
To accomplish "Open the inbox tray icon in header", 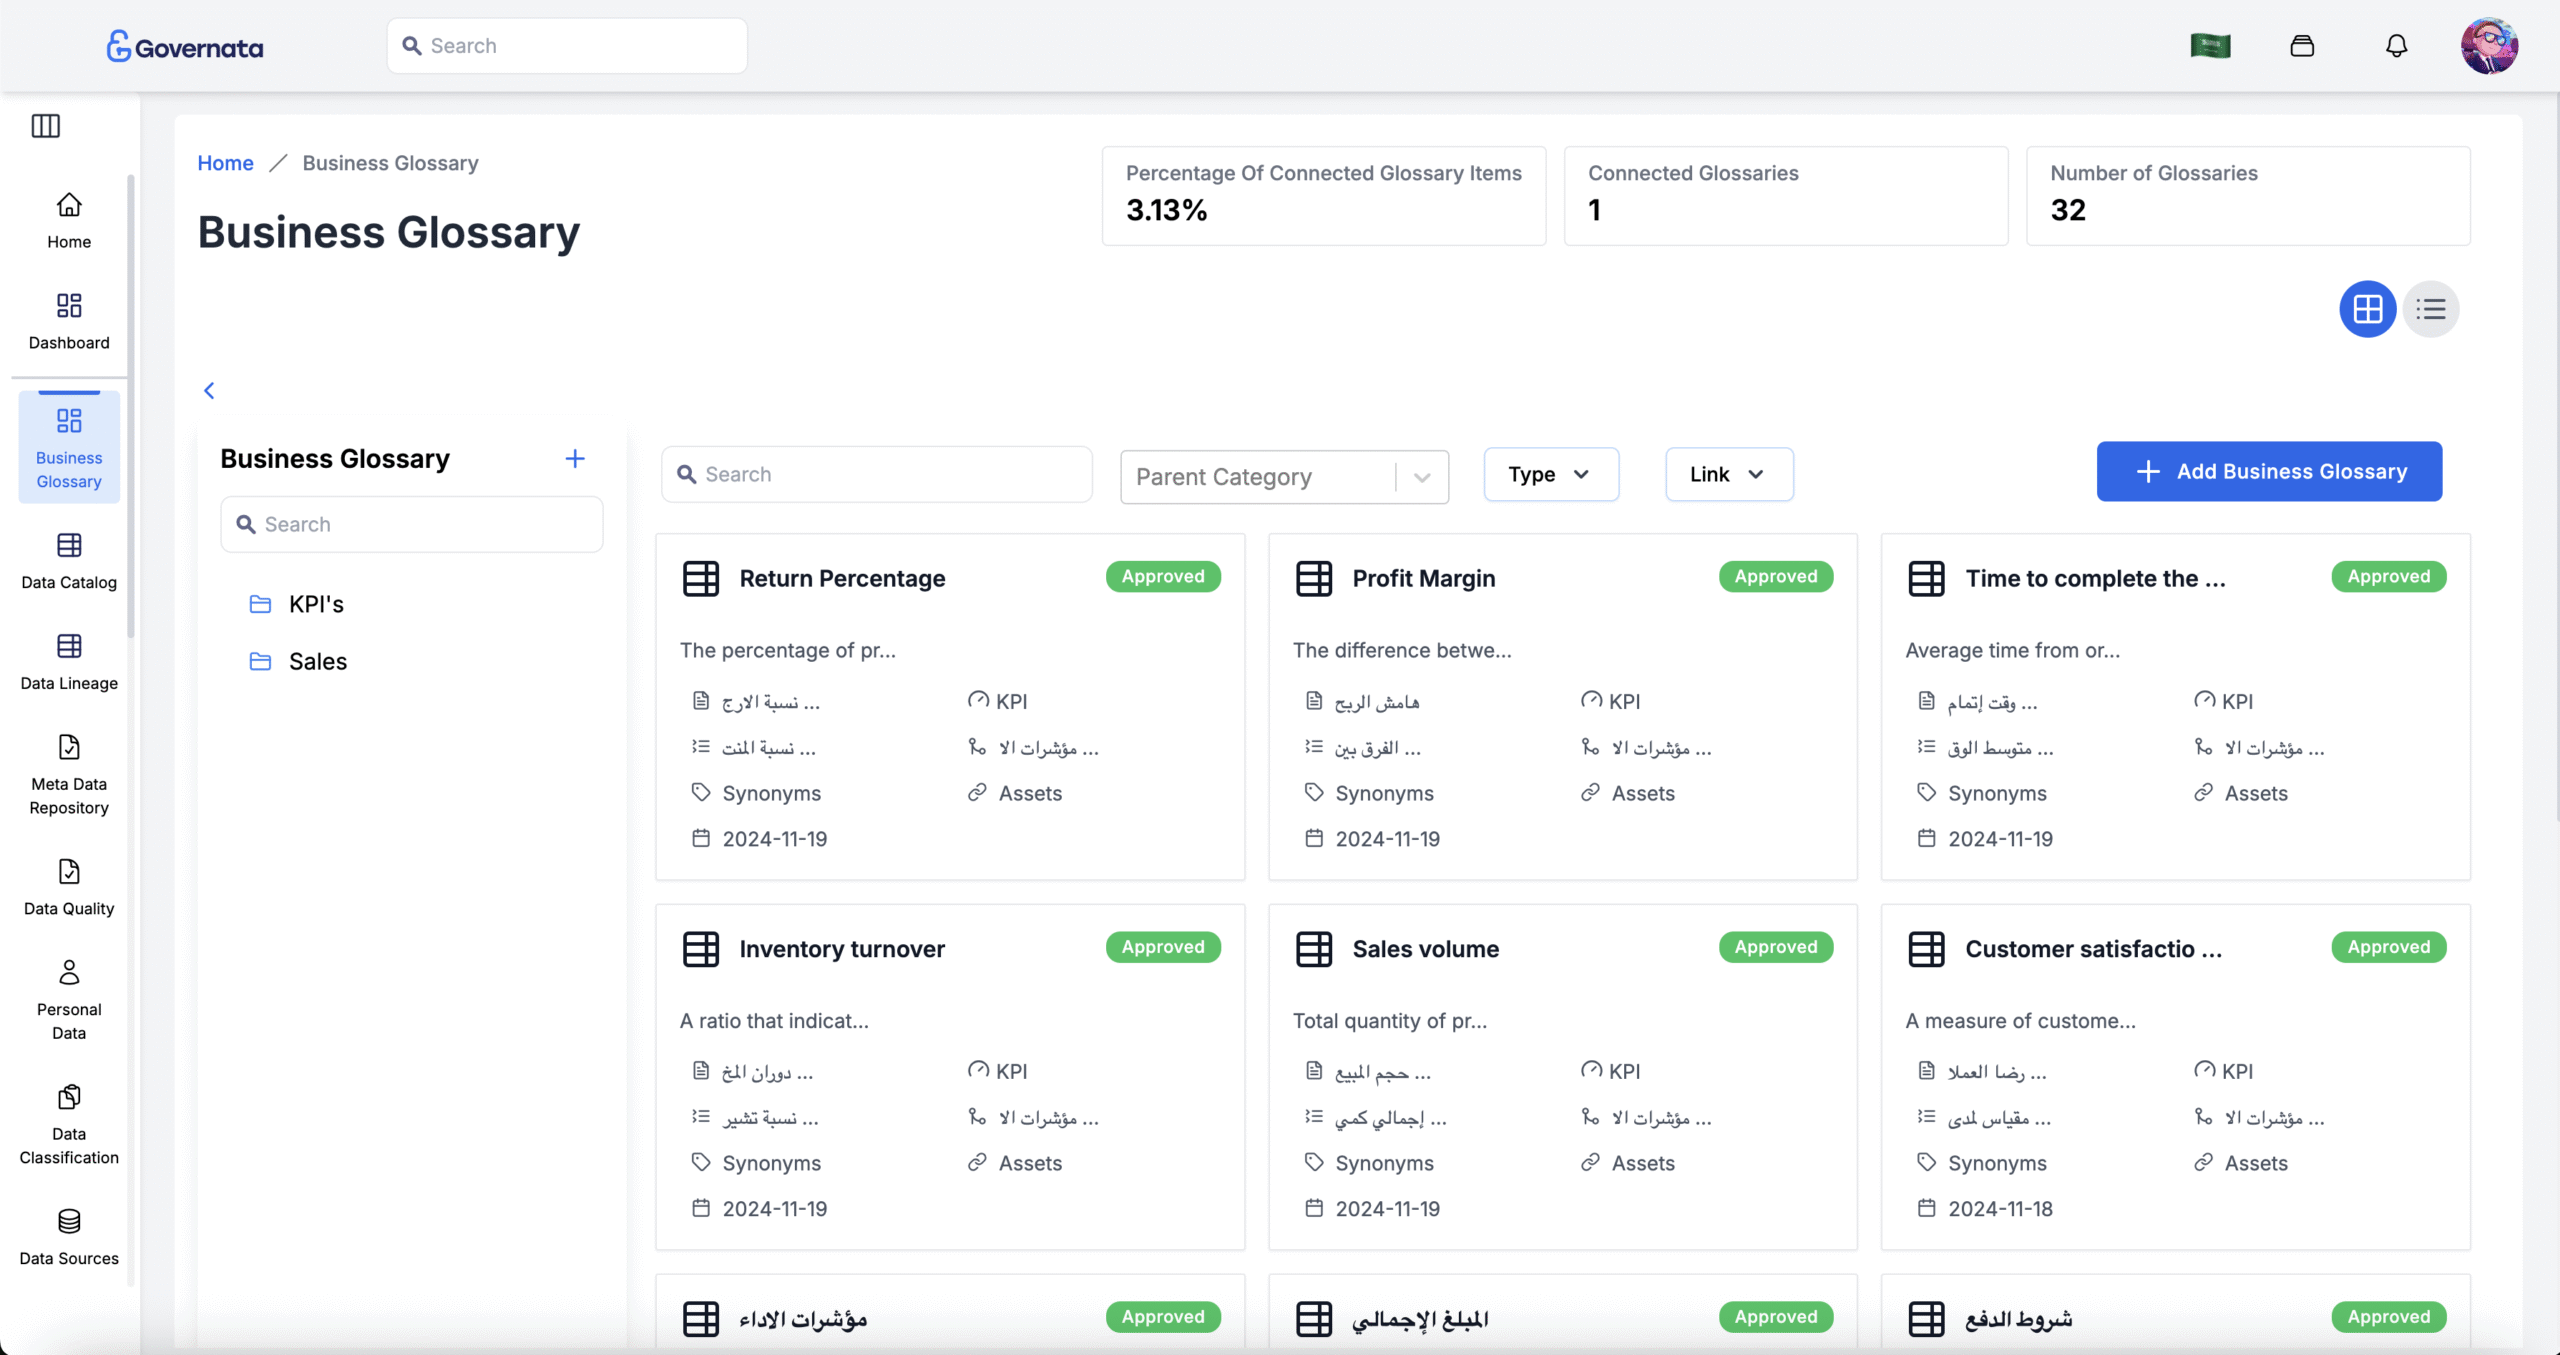I will point(2302,46).
